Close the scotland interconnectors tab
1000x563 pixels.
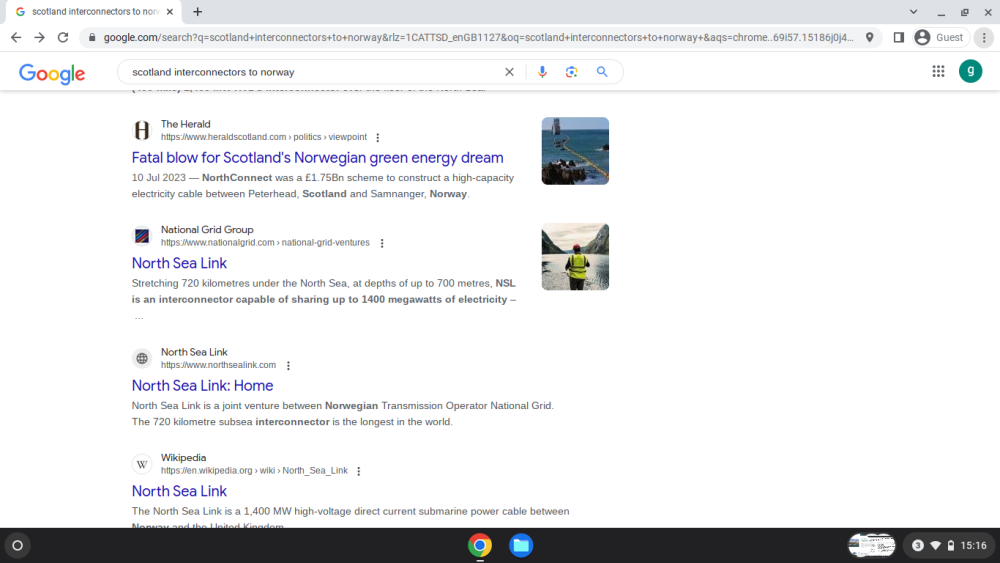click(170, 11)
